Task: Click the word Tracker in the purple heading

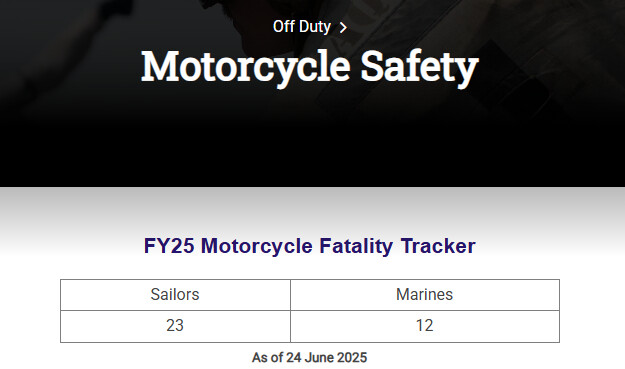Action: tap(438, 245)
